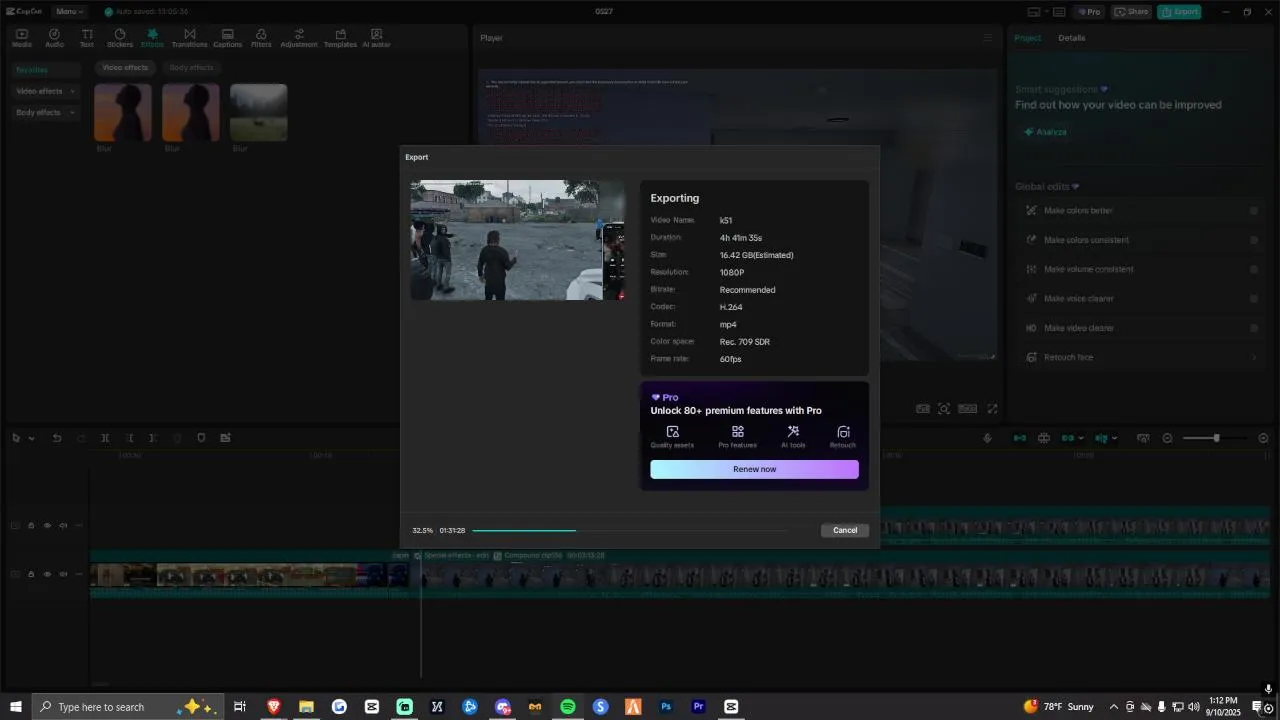Open the Media panel in CapCut
Screen dimensions: 1280x720
(x=21, y=38)
